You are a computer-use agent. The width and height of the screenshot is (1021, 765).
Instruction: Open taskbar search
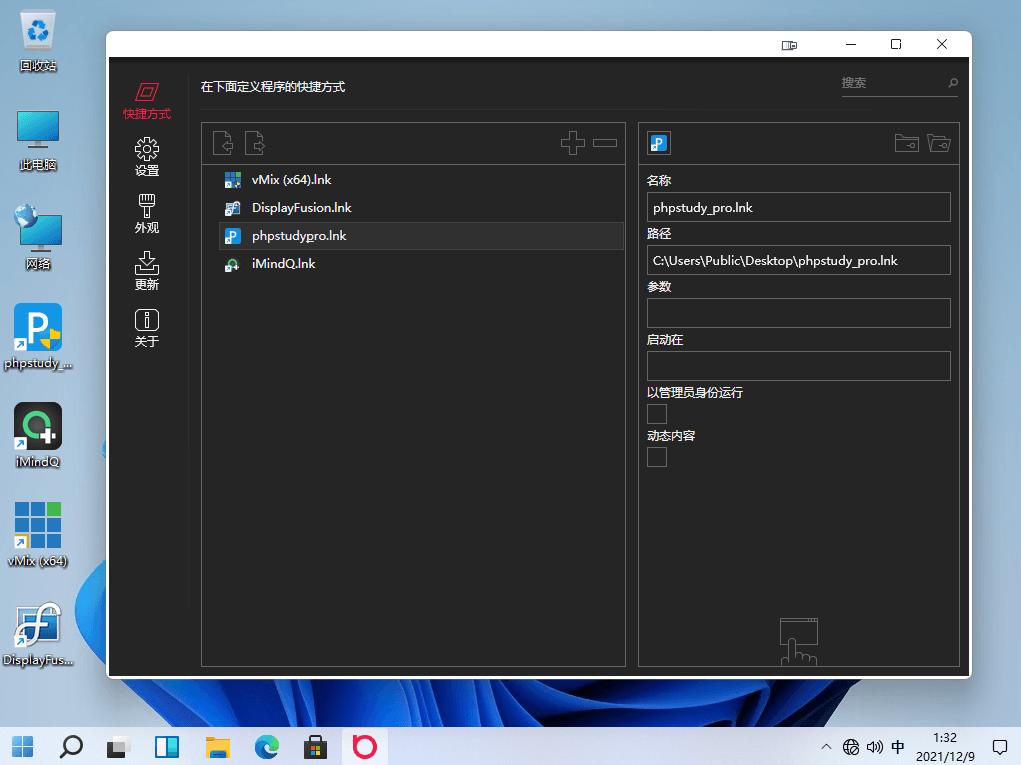click(x=71, y=746)
